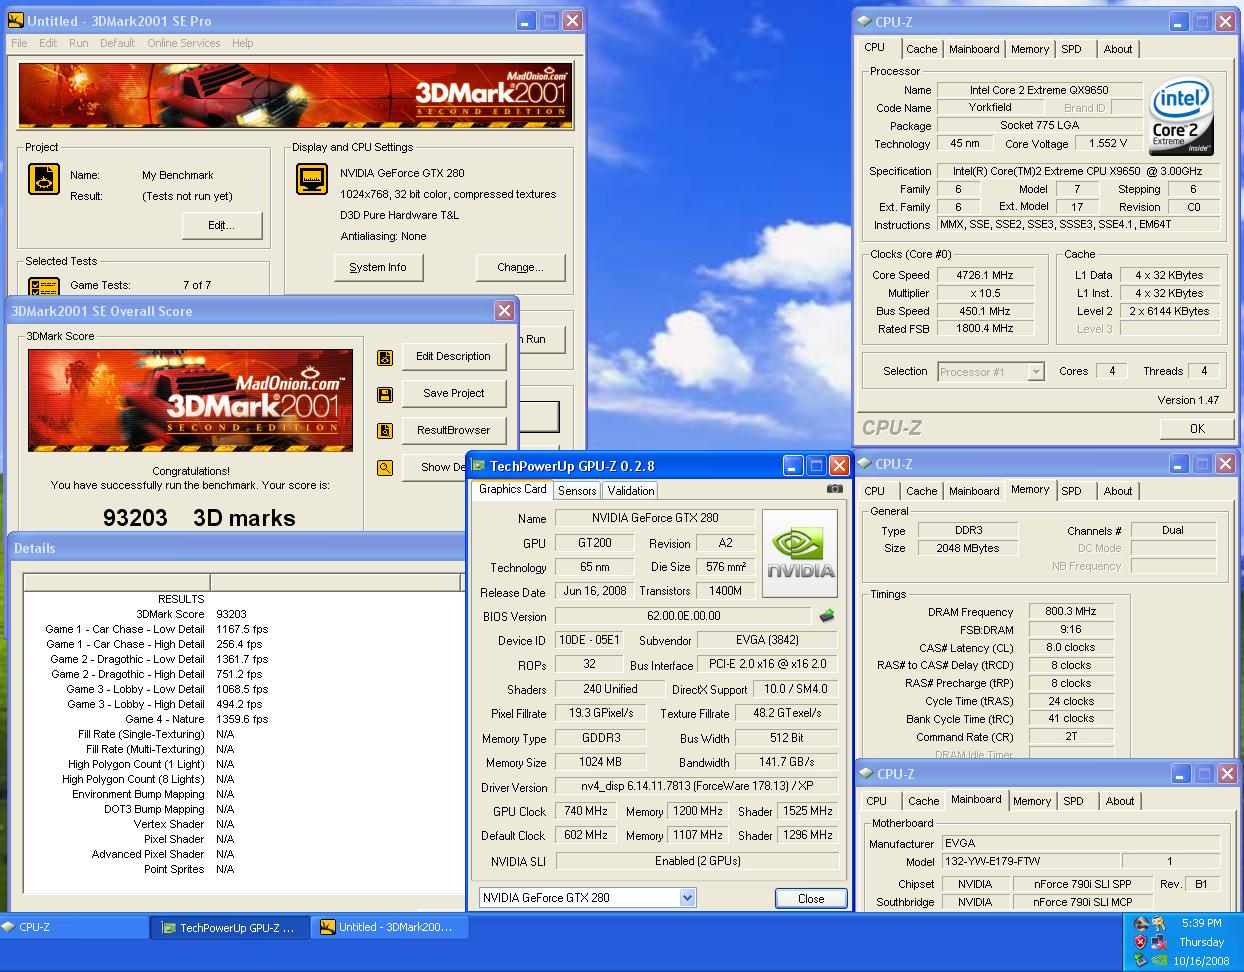1244x972 pixels.
Task: Click the Save Project floppy disk icon
Action: pyautogui.click(x=385, y=394)
